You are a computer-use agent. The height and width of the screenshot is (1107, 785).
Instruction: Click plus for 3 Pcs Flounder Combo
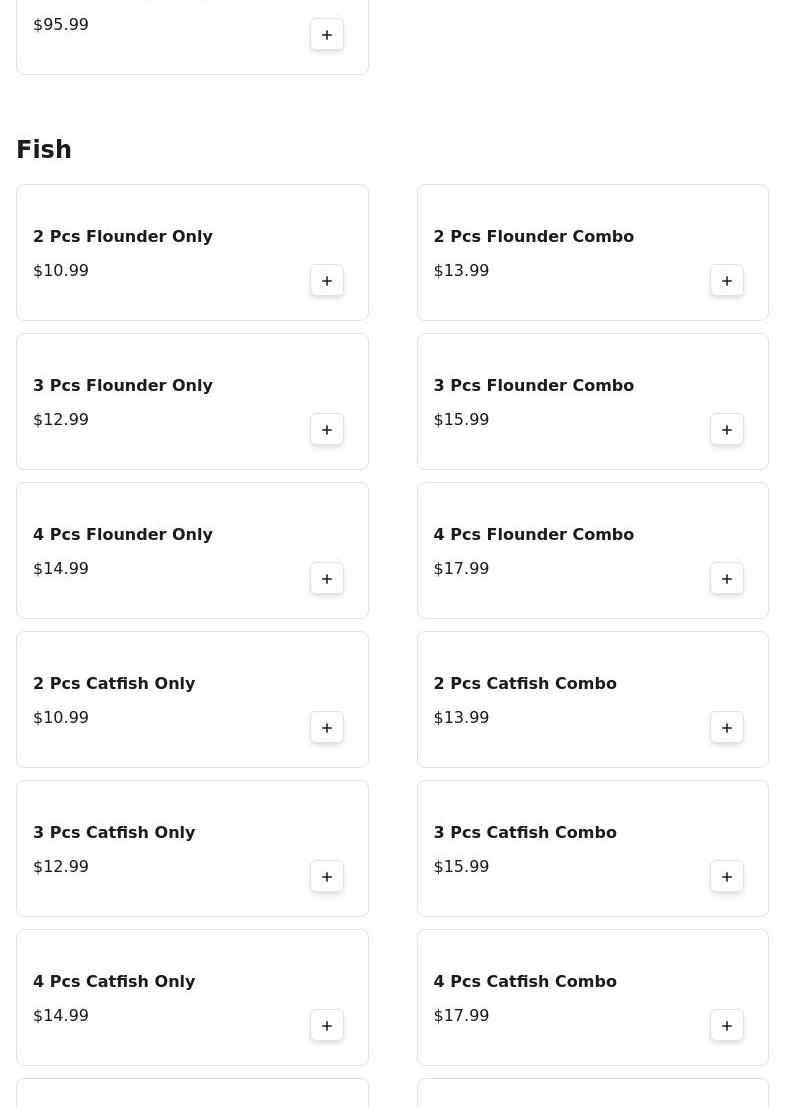coord(726,430)
